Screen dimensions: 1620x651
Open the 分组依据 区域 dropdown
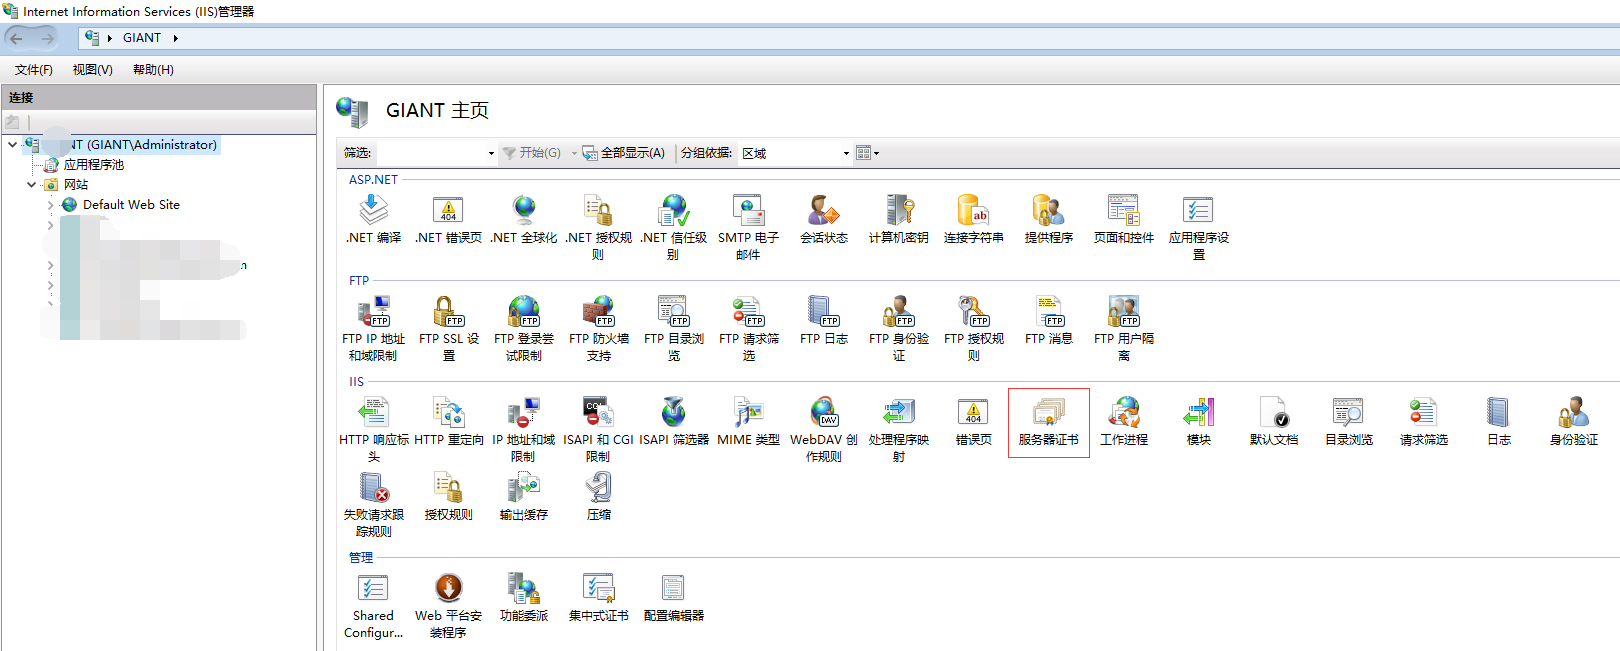pos(795,153)
